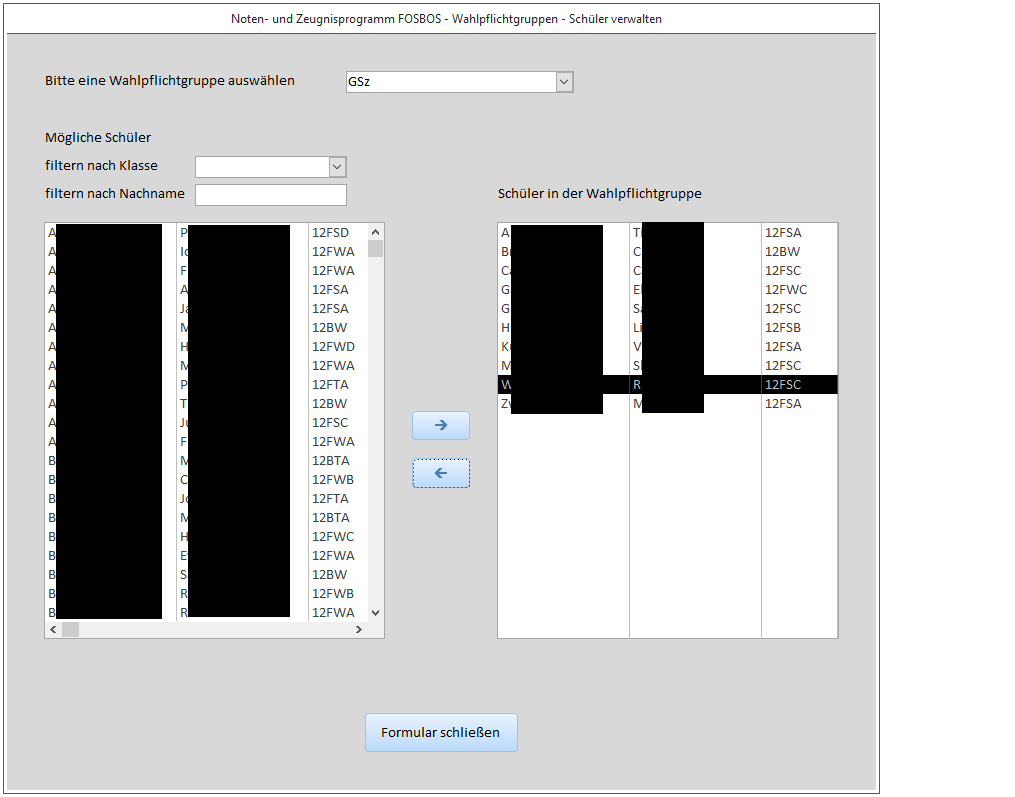The height and width of the screenshot is (797, 1015).
Task: Click the vertical scrollbar thumb of left list
Action: [x=376, y=249]
